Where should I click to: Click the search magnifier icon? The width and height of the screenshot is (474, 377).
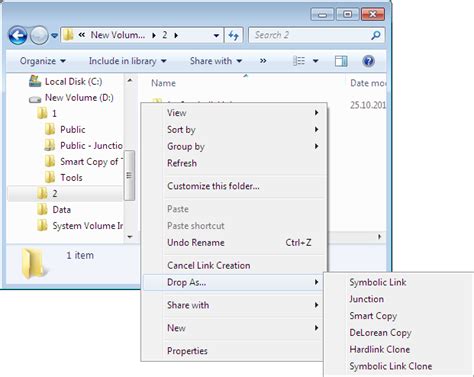coord(376,35)
